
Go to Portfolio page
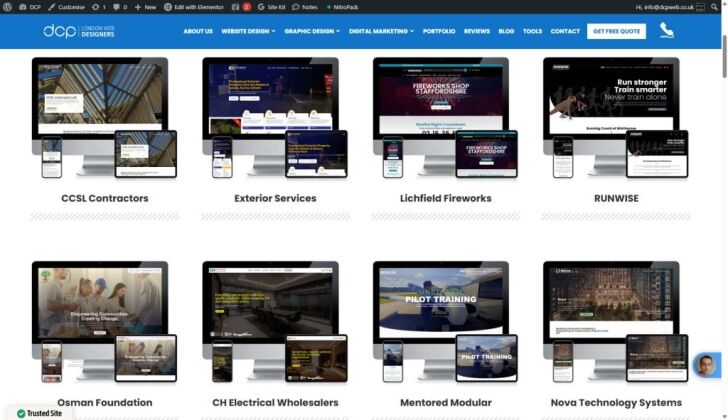[439, 31]
